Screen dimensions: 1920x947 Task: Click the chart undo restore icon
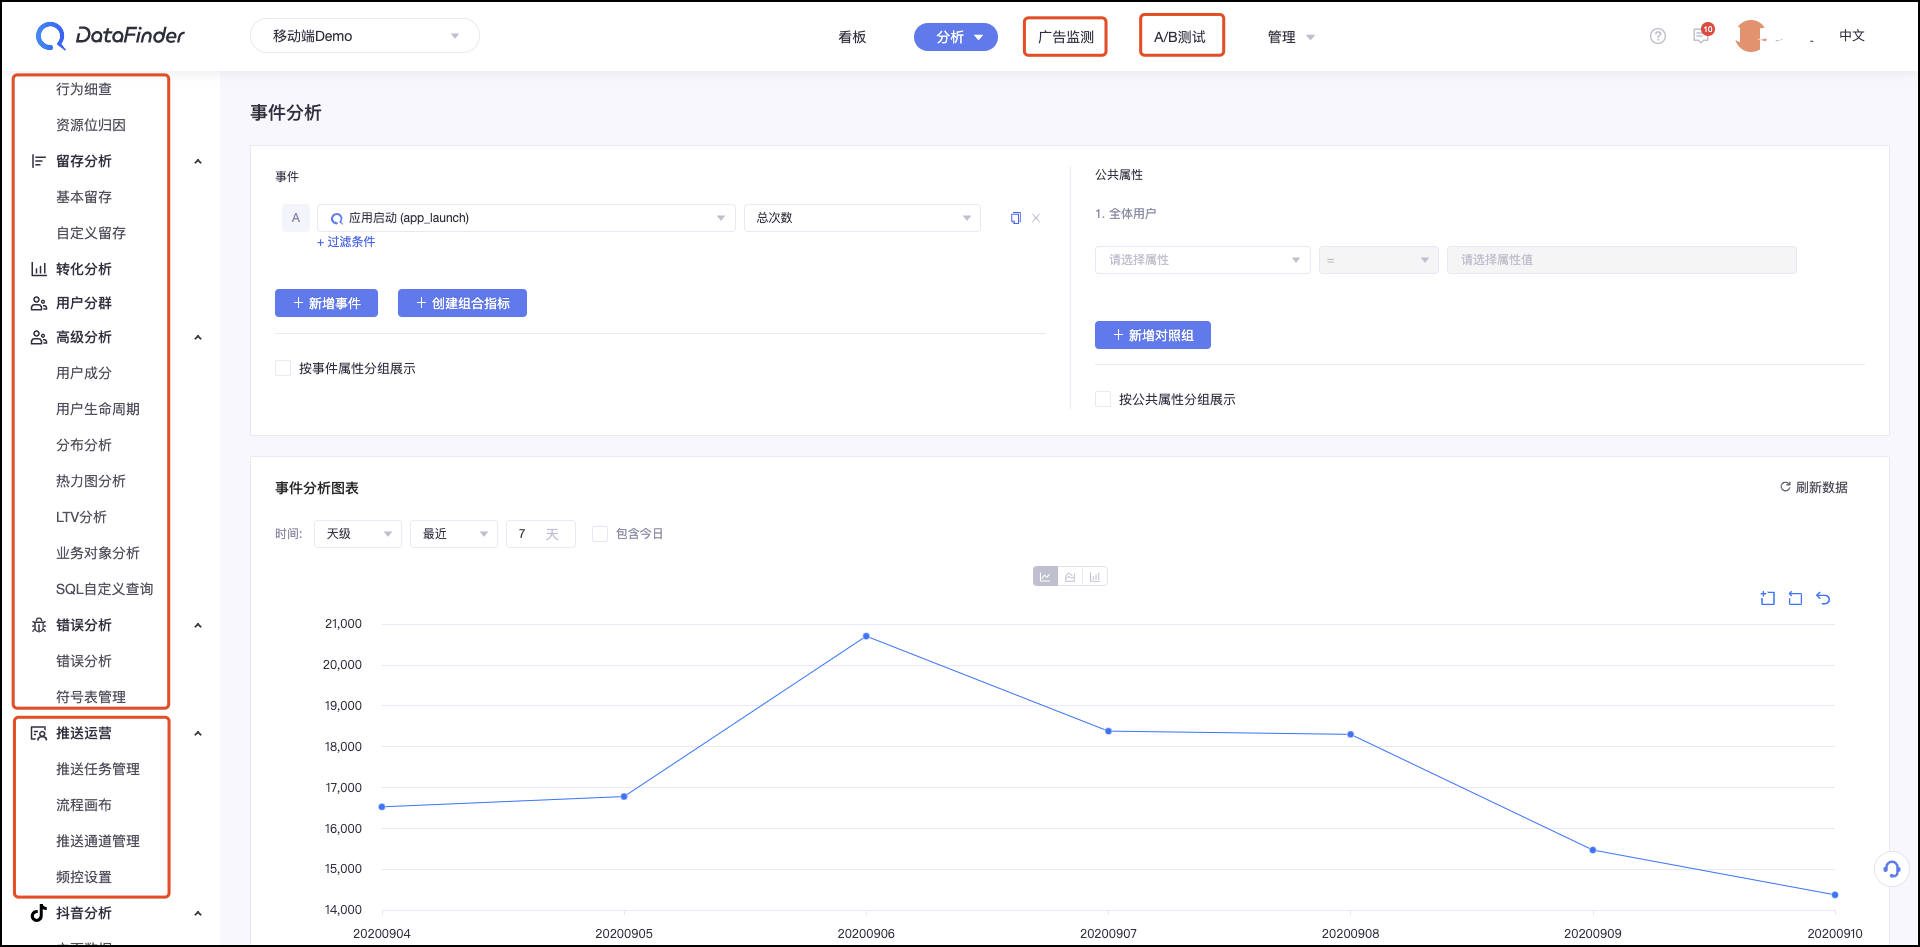coord(1823,598)
